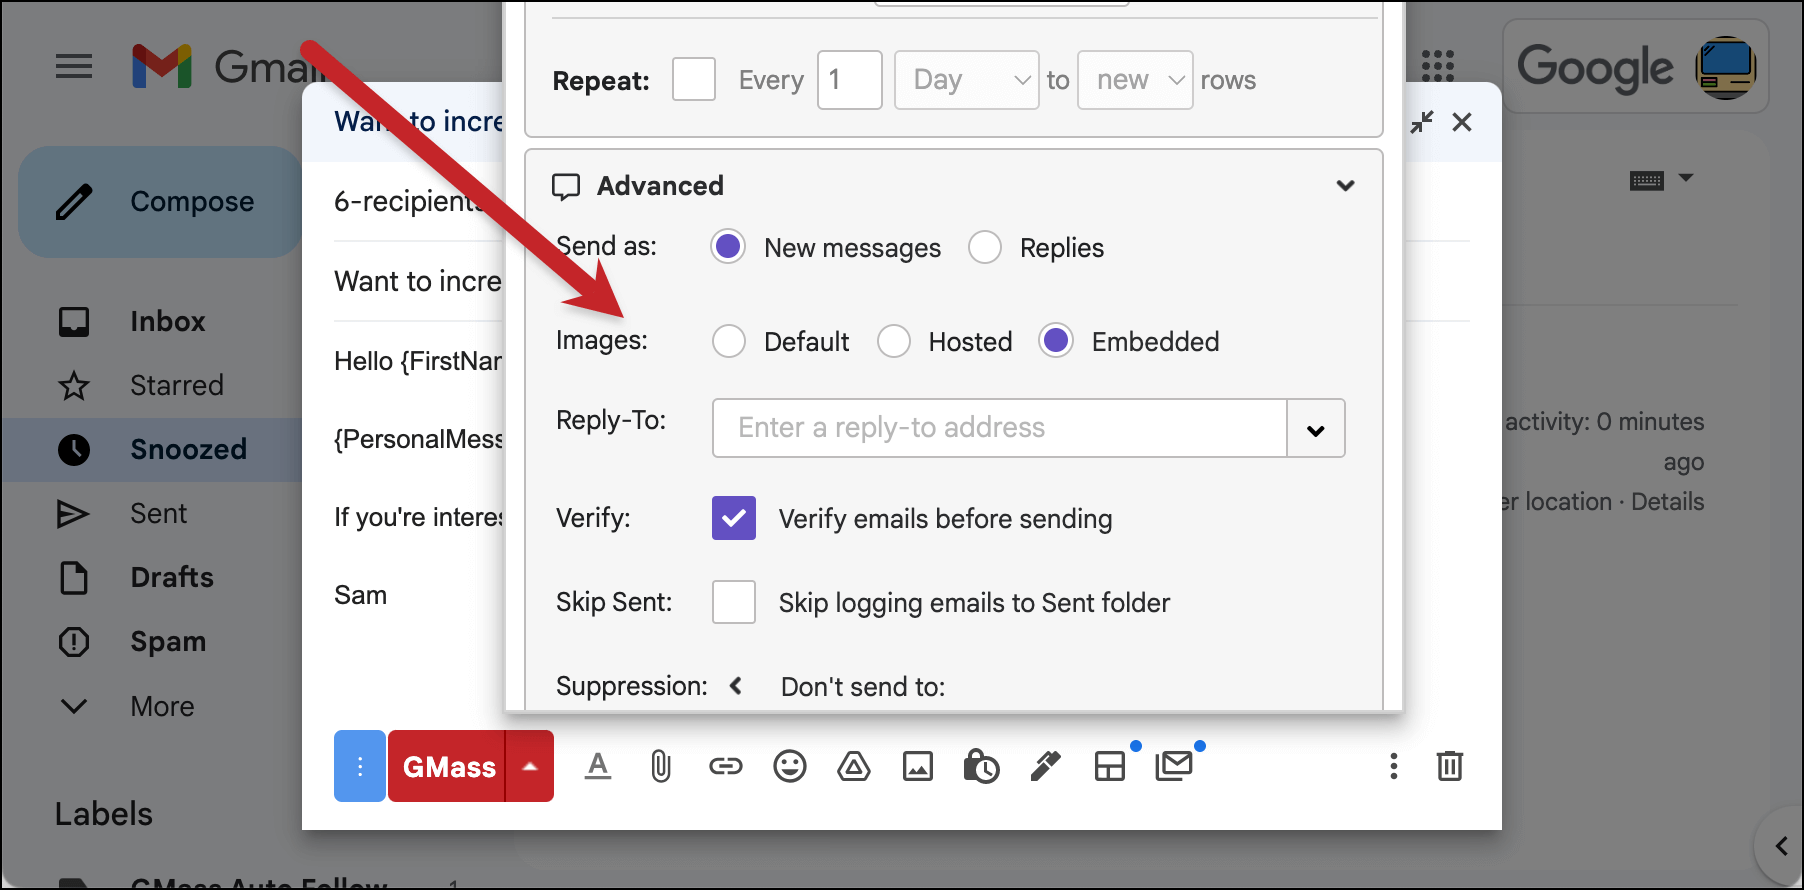The image size is (1804, 890).
Task: Click the red GMass send button
Action: 448,766
